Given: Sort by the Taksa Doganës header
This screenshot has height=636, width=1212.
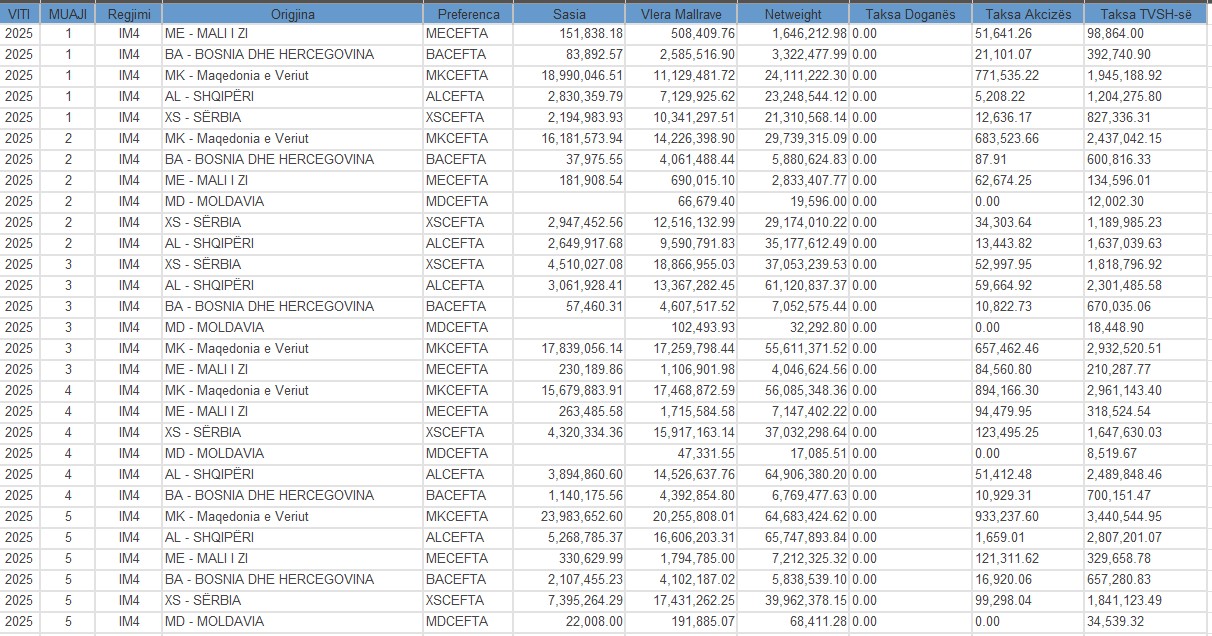Looking at the screenshot, I should pos(910,14).
